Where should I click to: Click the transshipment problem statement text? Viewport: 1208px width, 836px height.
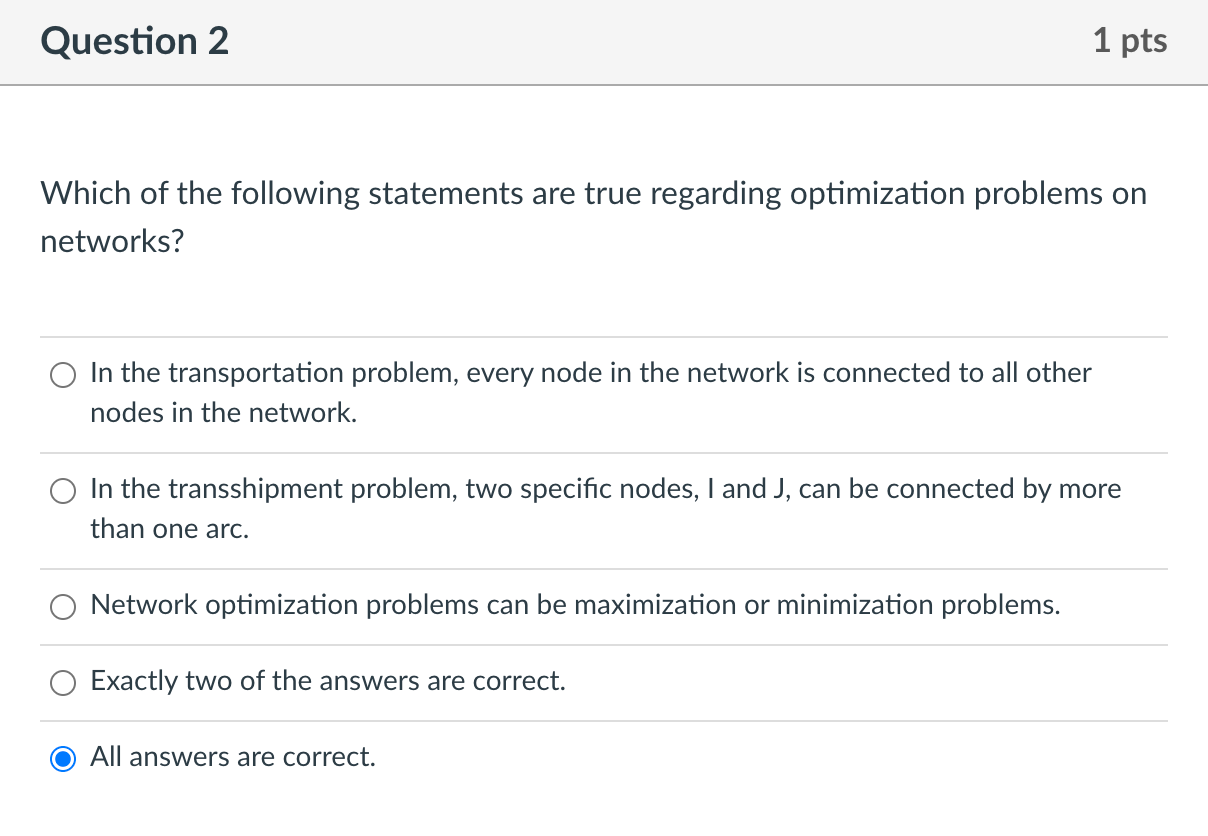tap(605, 489)
